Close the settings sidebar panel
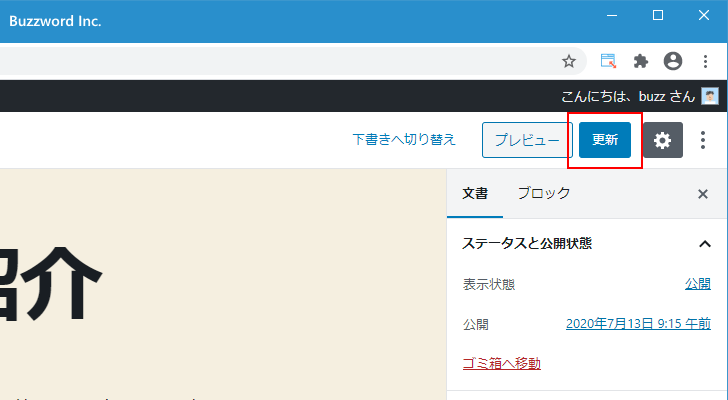Screen dimensions: 728x400 703,194
